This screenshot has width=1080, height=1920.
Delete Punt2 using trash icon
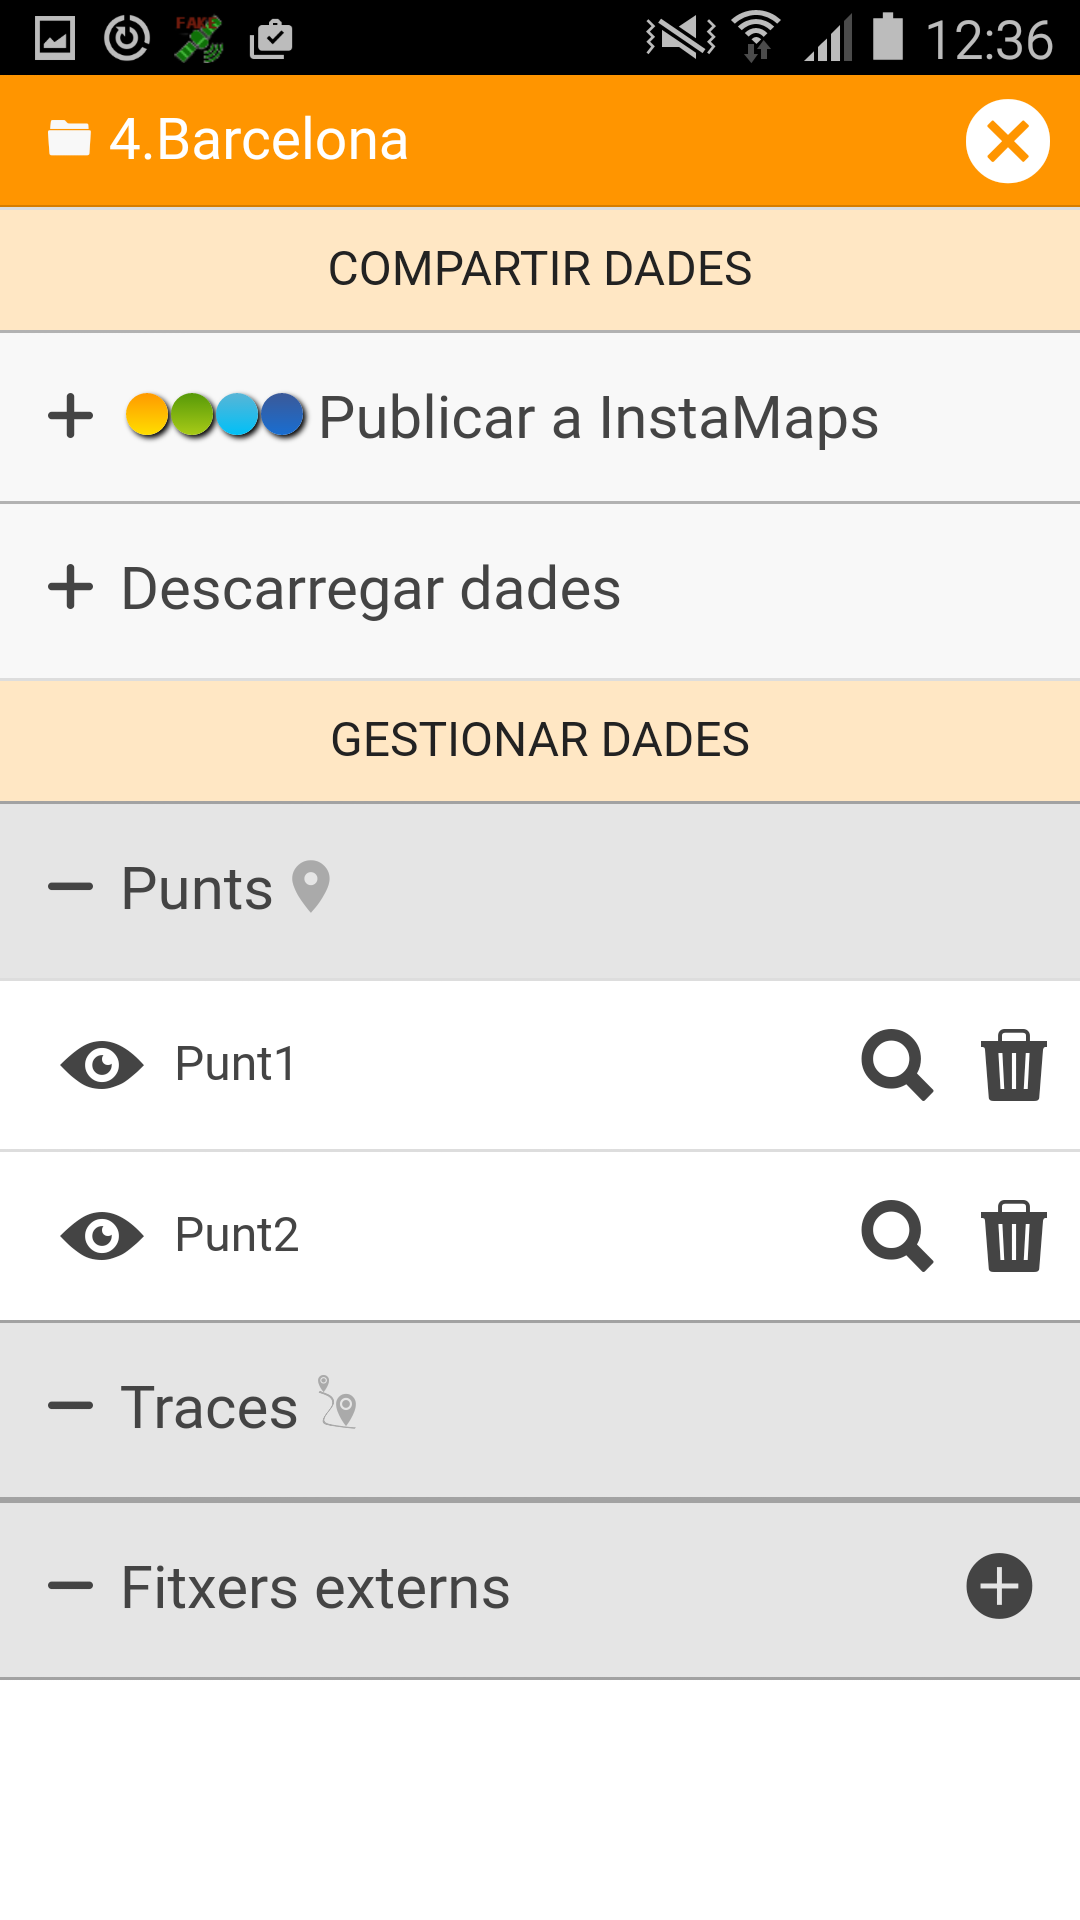tap(1013, 1236)
